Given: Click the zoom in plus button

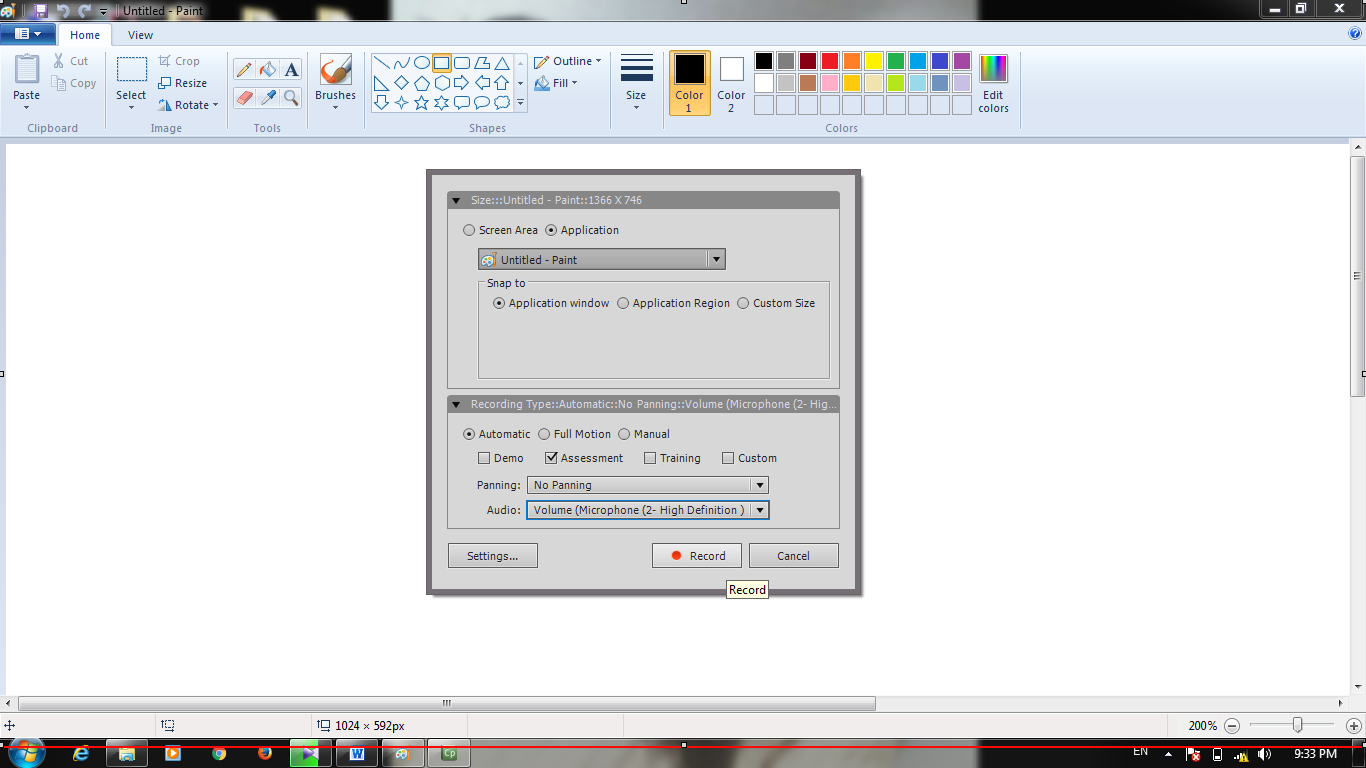Looking at the screenshot, I should click(x=1354, y=726).
